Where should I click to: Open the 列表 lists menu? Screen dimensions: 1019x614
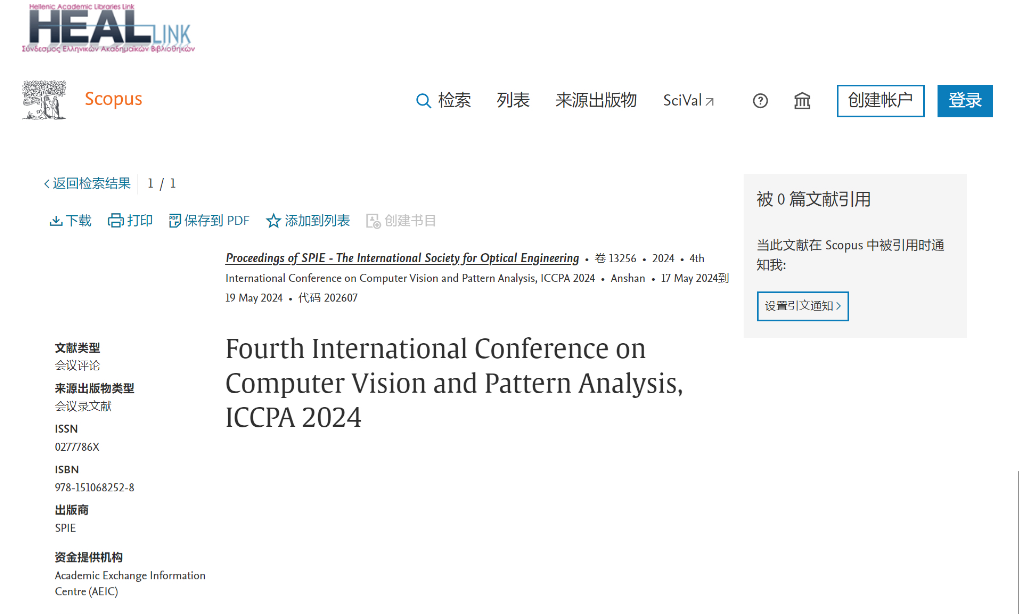(513, 100)
